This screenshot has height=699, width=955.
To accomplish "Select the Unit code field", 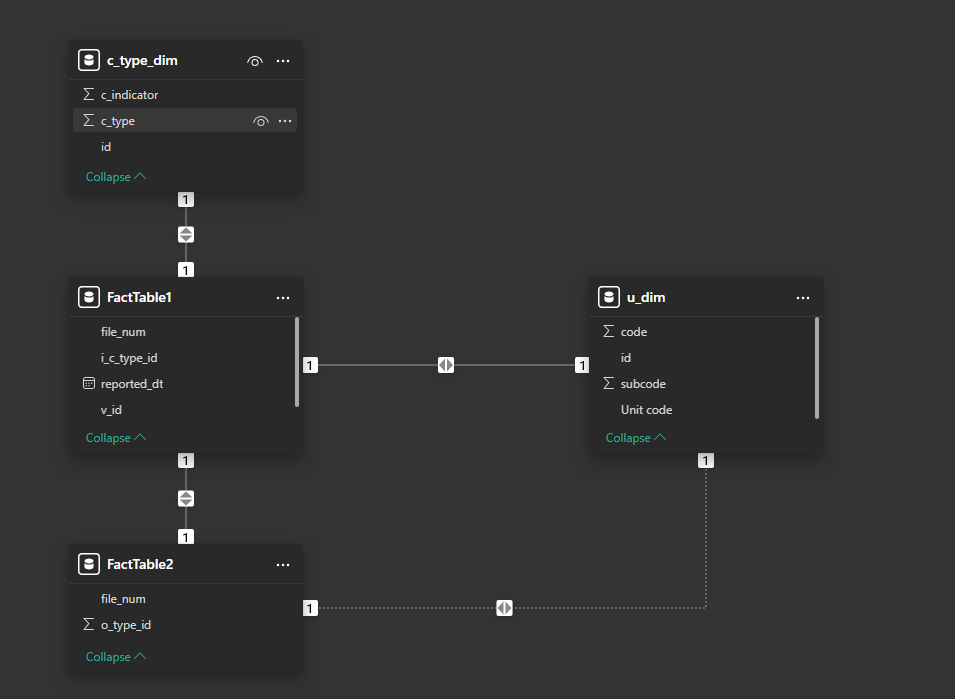I will coord(703,410).
